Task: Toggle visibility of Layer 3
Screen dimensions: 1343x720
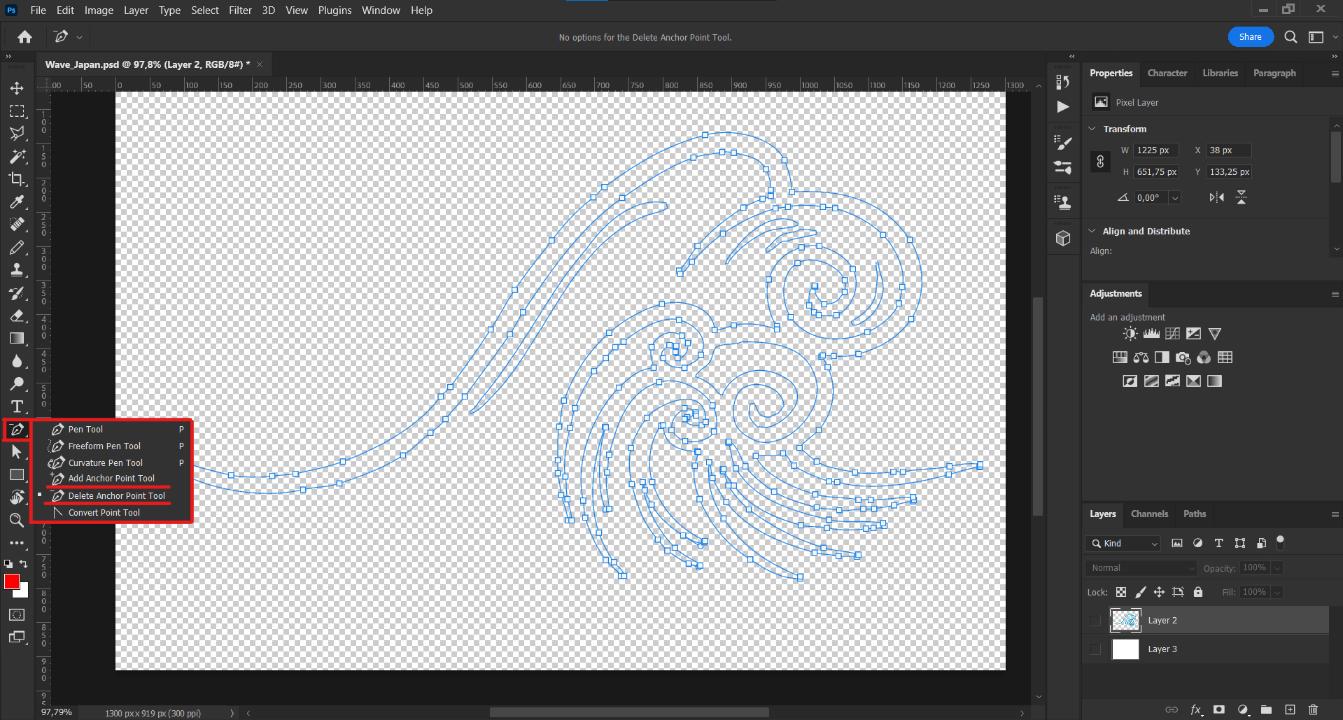Action: (1095, 649)
